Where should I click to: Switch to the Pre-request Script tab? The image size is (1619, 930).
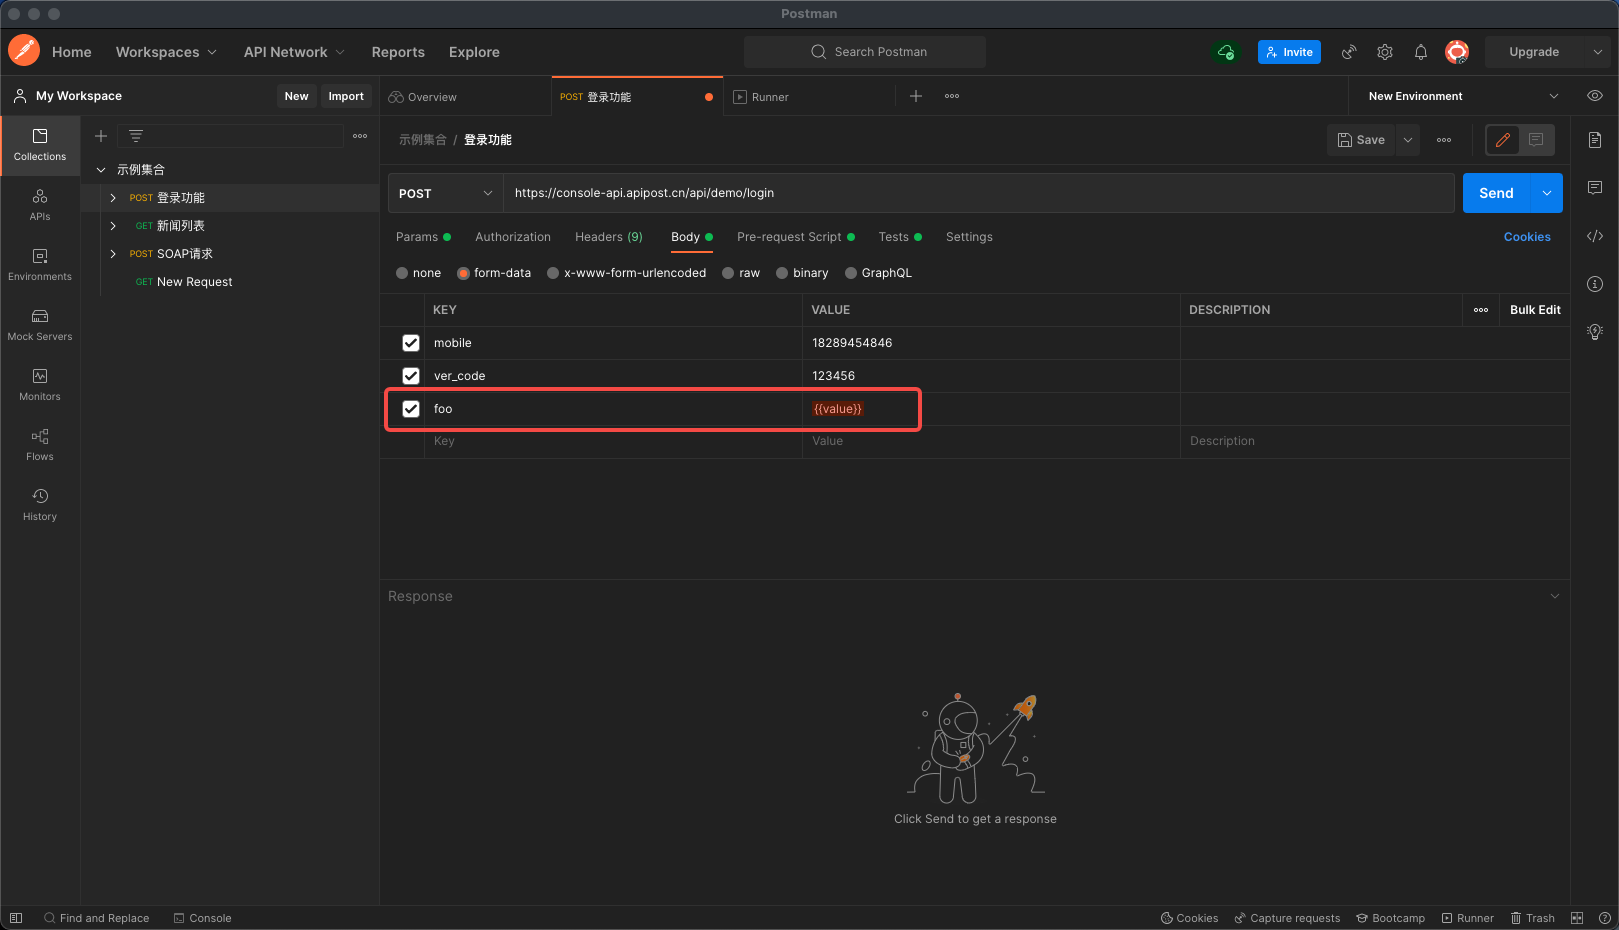coord(796,237)
